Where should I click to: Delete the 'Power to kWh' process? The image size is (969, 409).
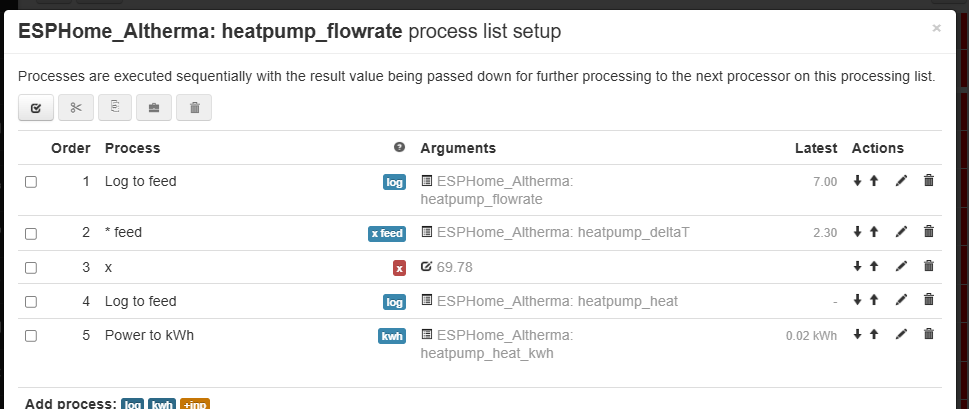coord(928,335)
